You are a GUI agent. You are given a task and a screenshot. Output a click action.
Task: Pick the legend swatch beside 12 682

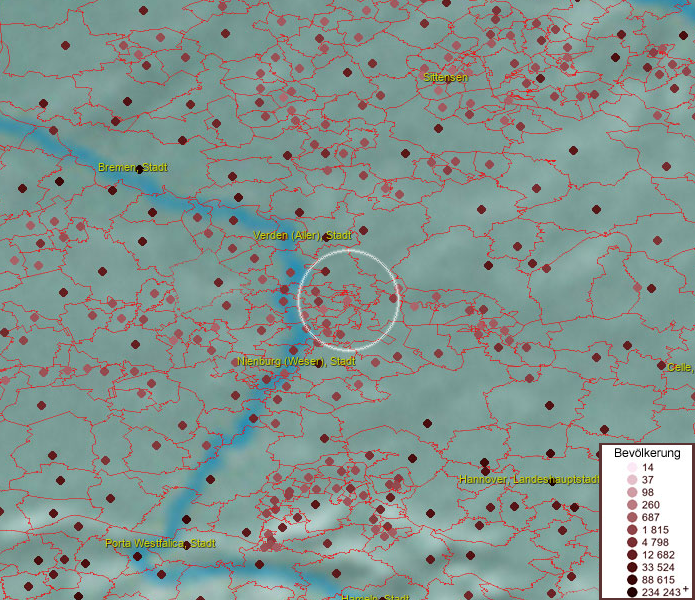point(632,555)
